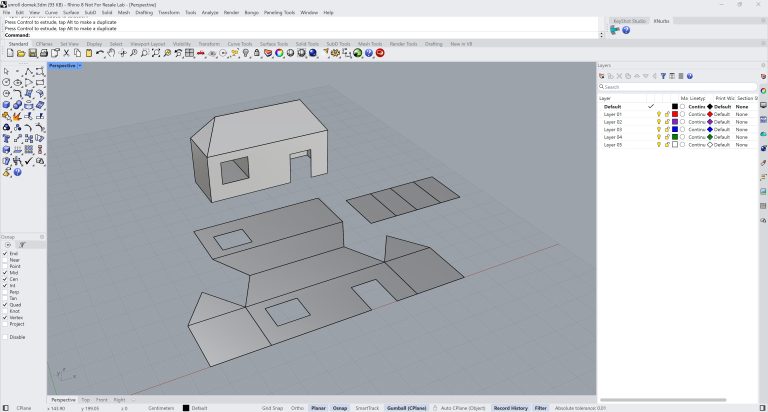Click the New file icon in Standard toolbar

[x=10, y=53]
